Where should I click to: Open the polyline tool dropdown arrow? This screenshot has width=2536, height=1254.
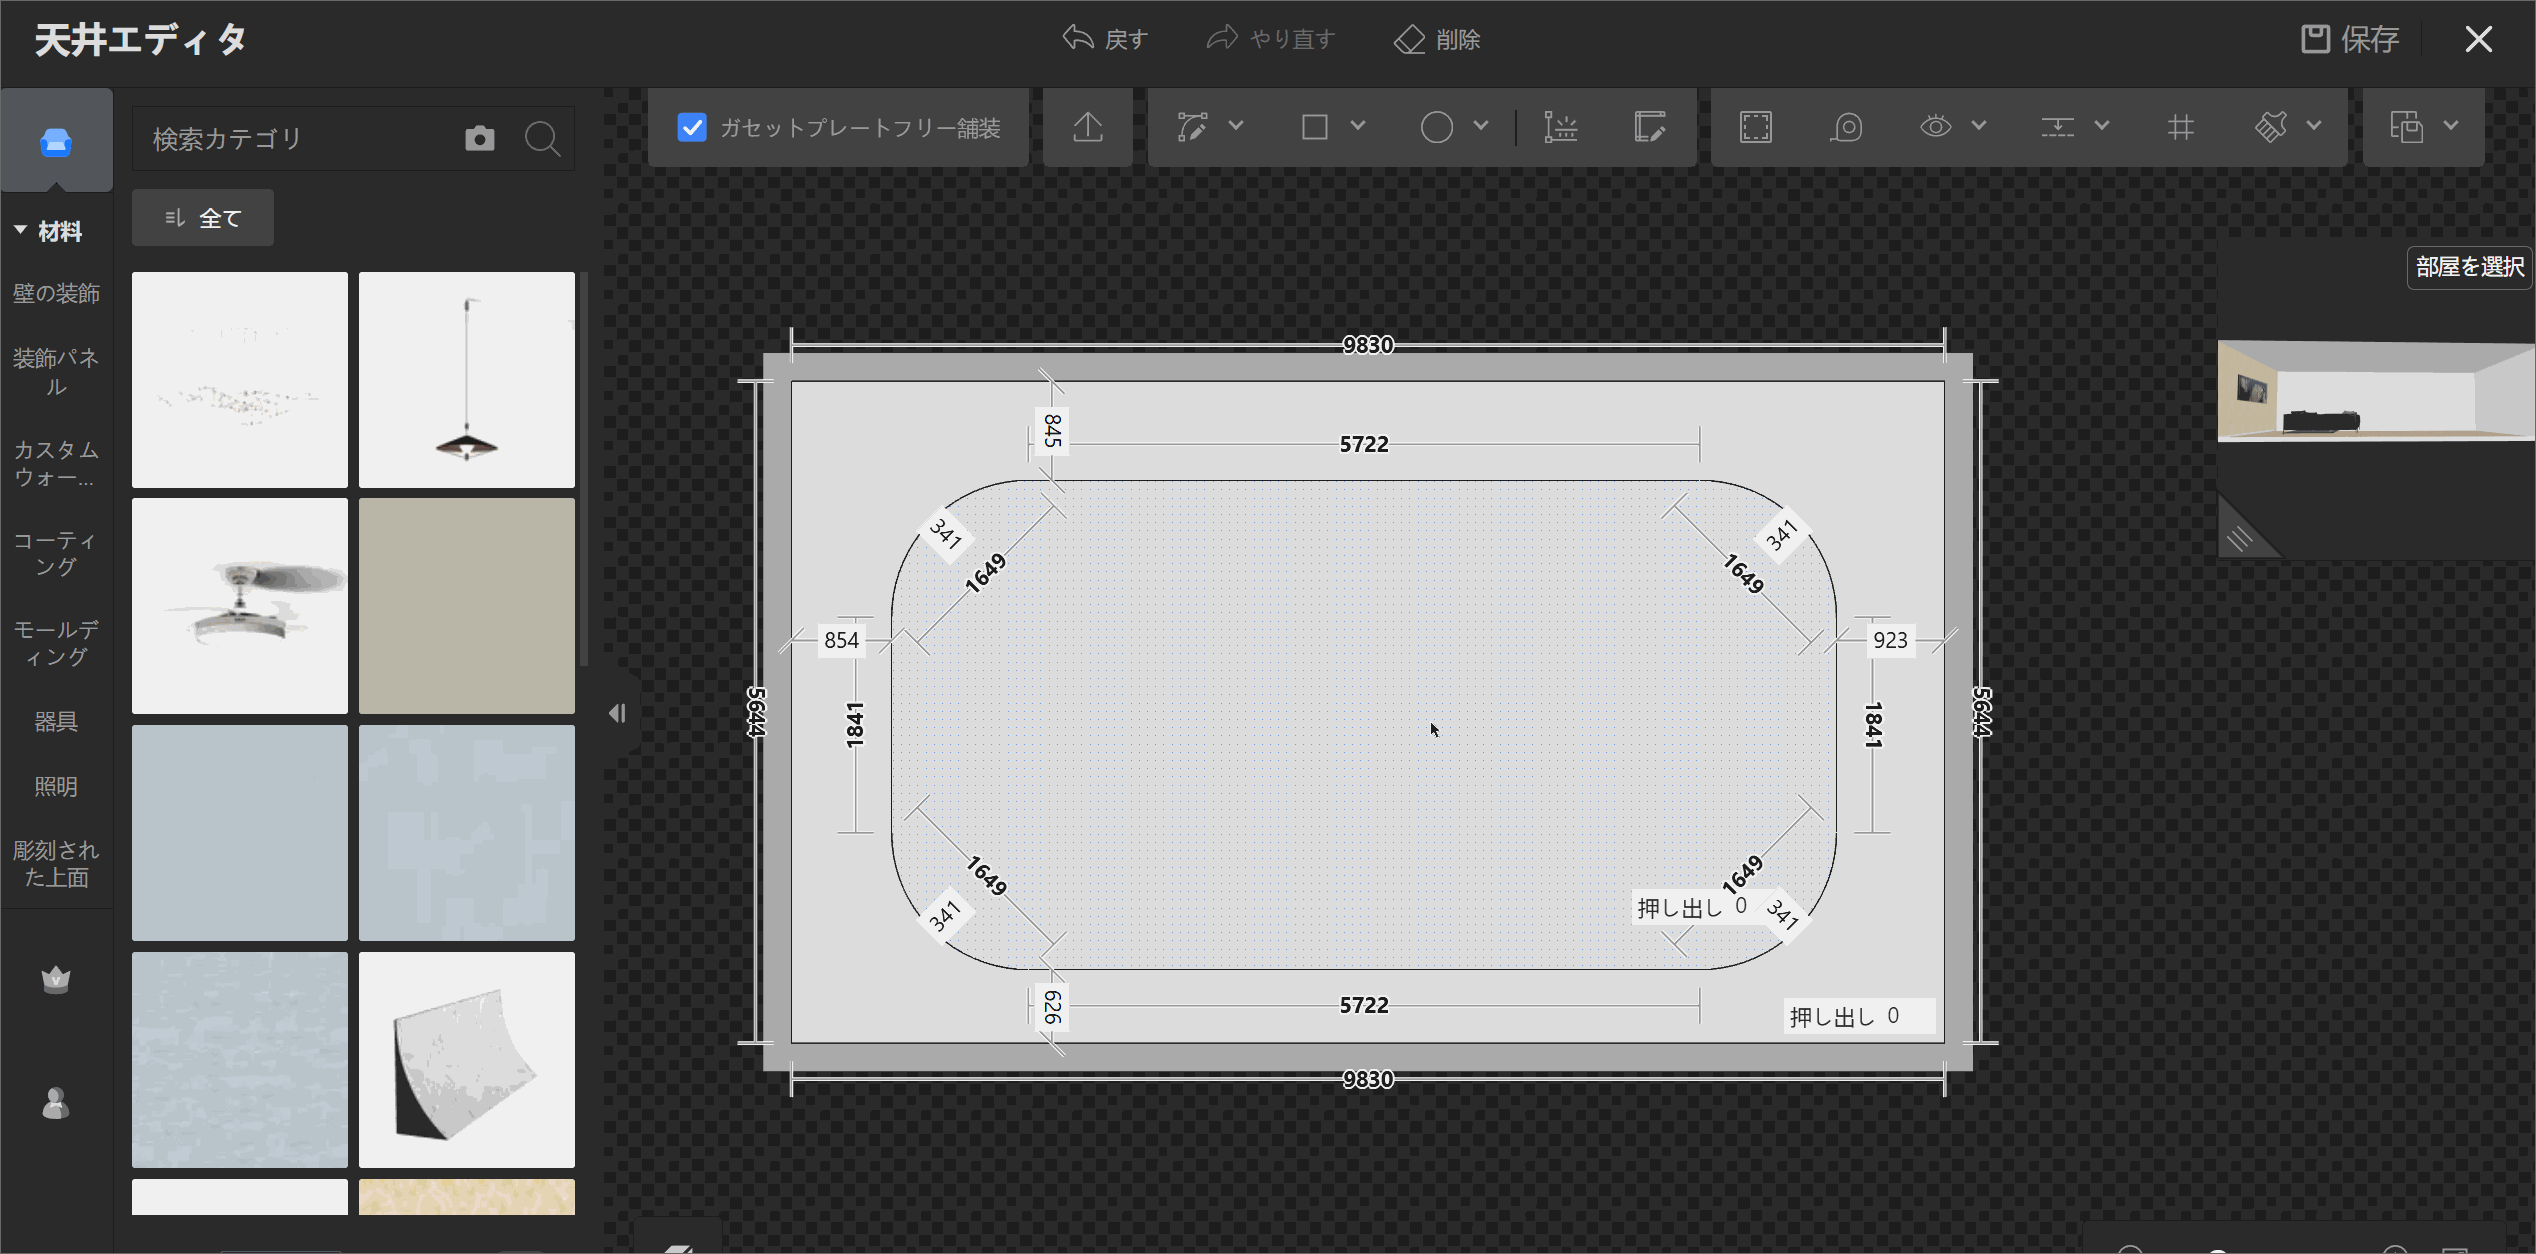click(1236, 126)
